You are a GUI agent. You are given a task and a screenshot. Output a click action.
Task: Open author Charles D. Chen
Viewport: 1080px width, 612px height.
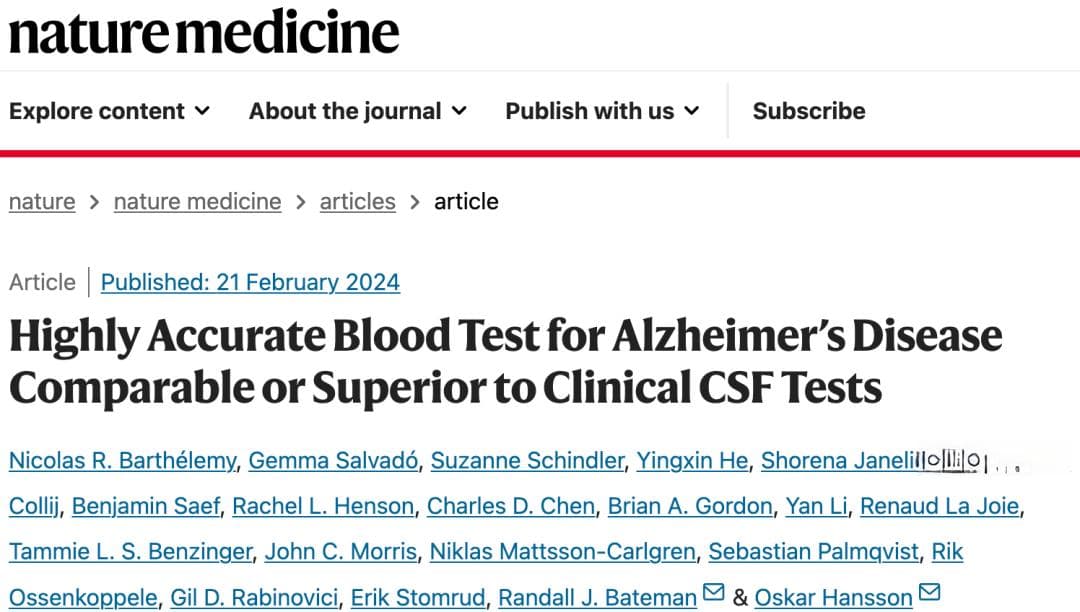[x=511, y=506]
